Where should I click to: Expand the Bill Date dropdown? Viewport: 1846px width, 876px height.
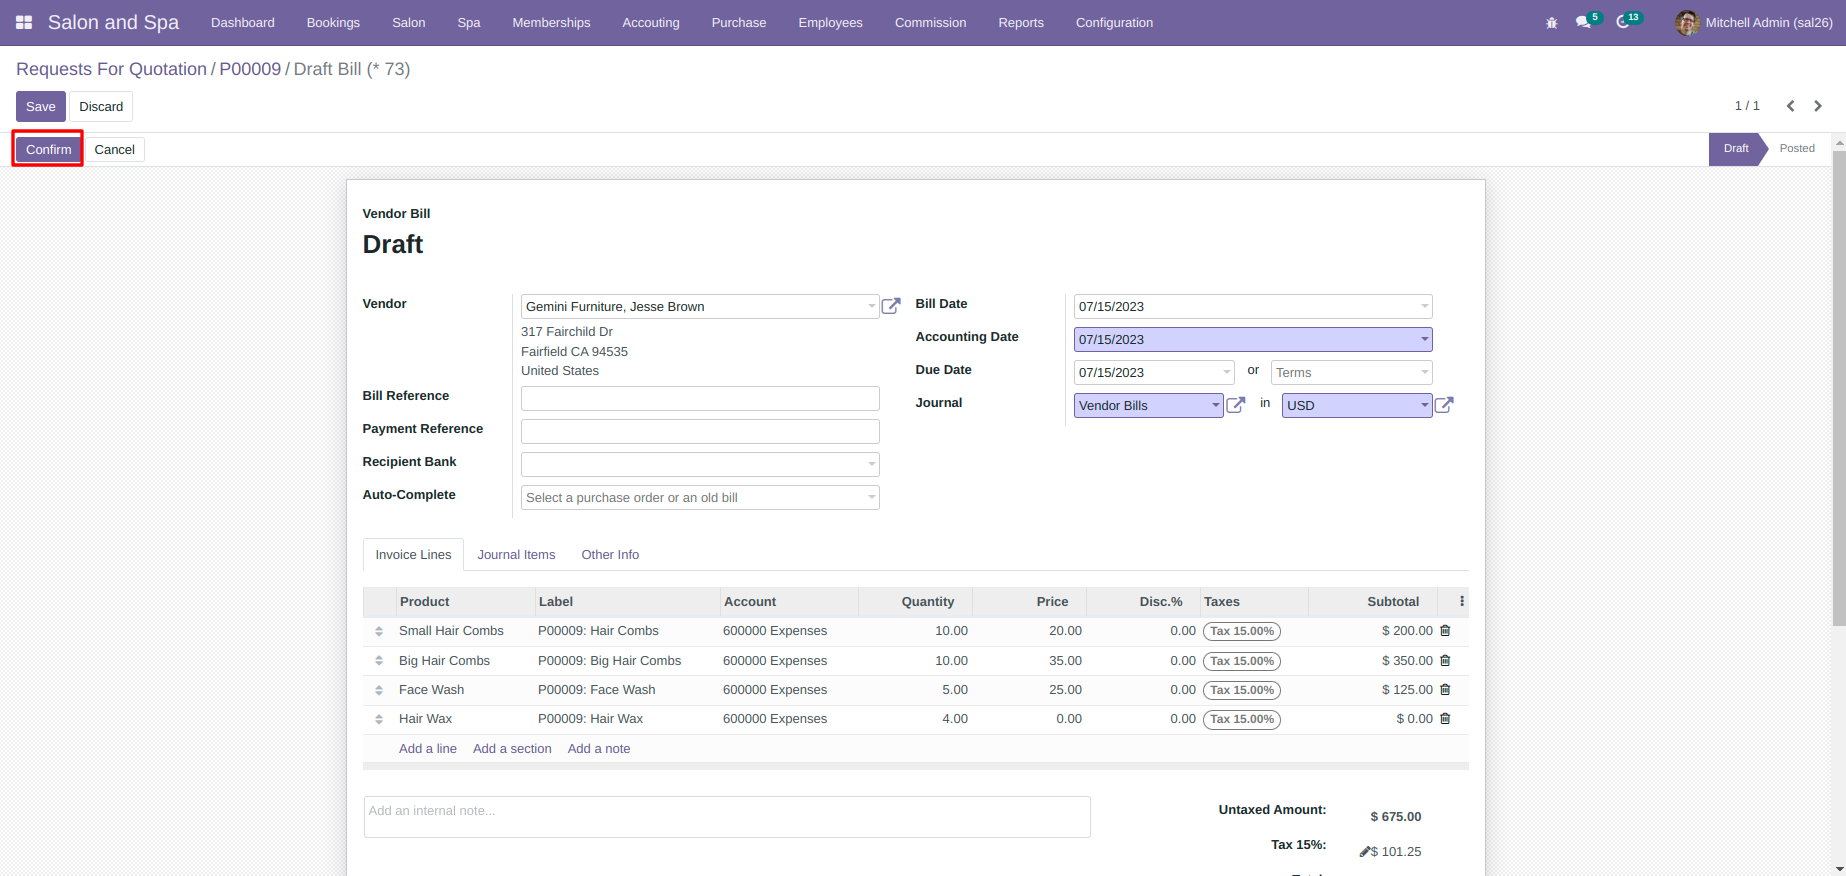coord(1424,306)
